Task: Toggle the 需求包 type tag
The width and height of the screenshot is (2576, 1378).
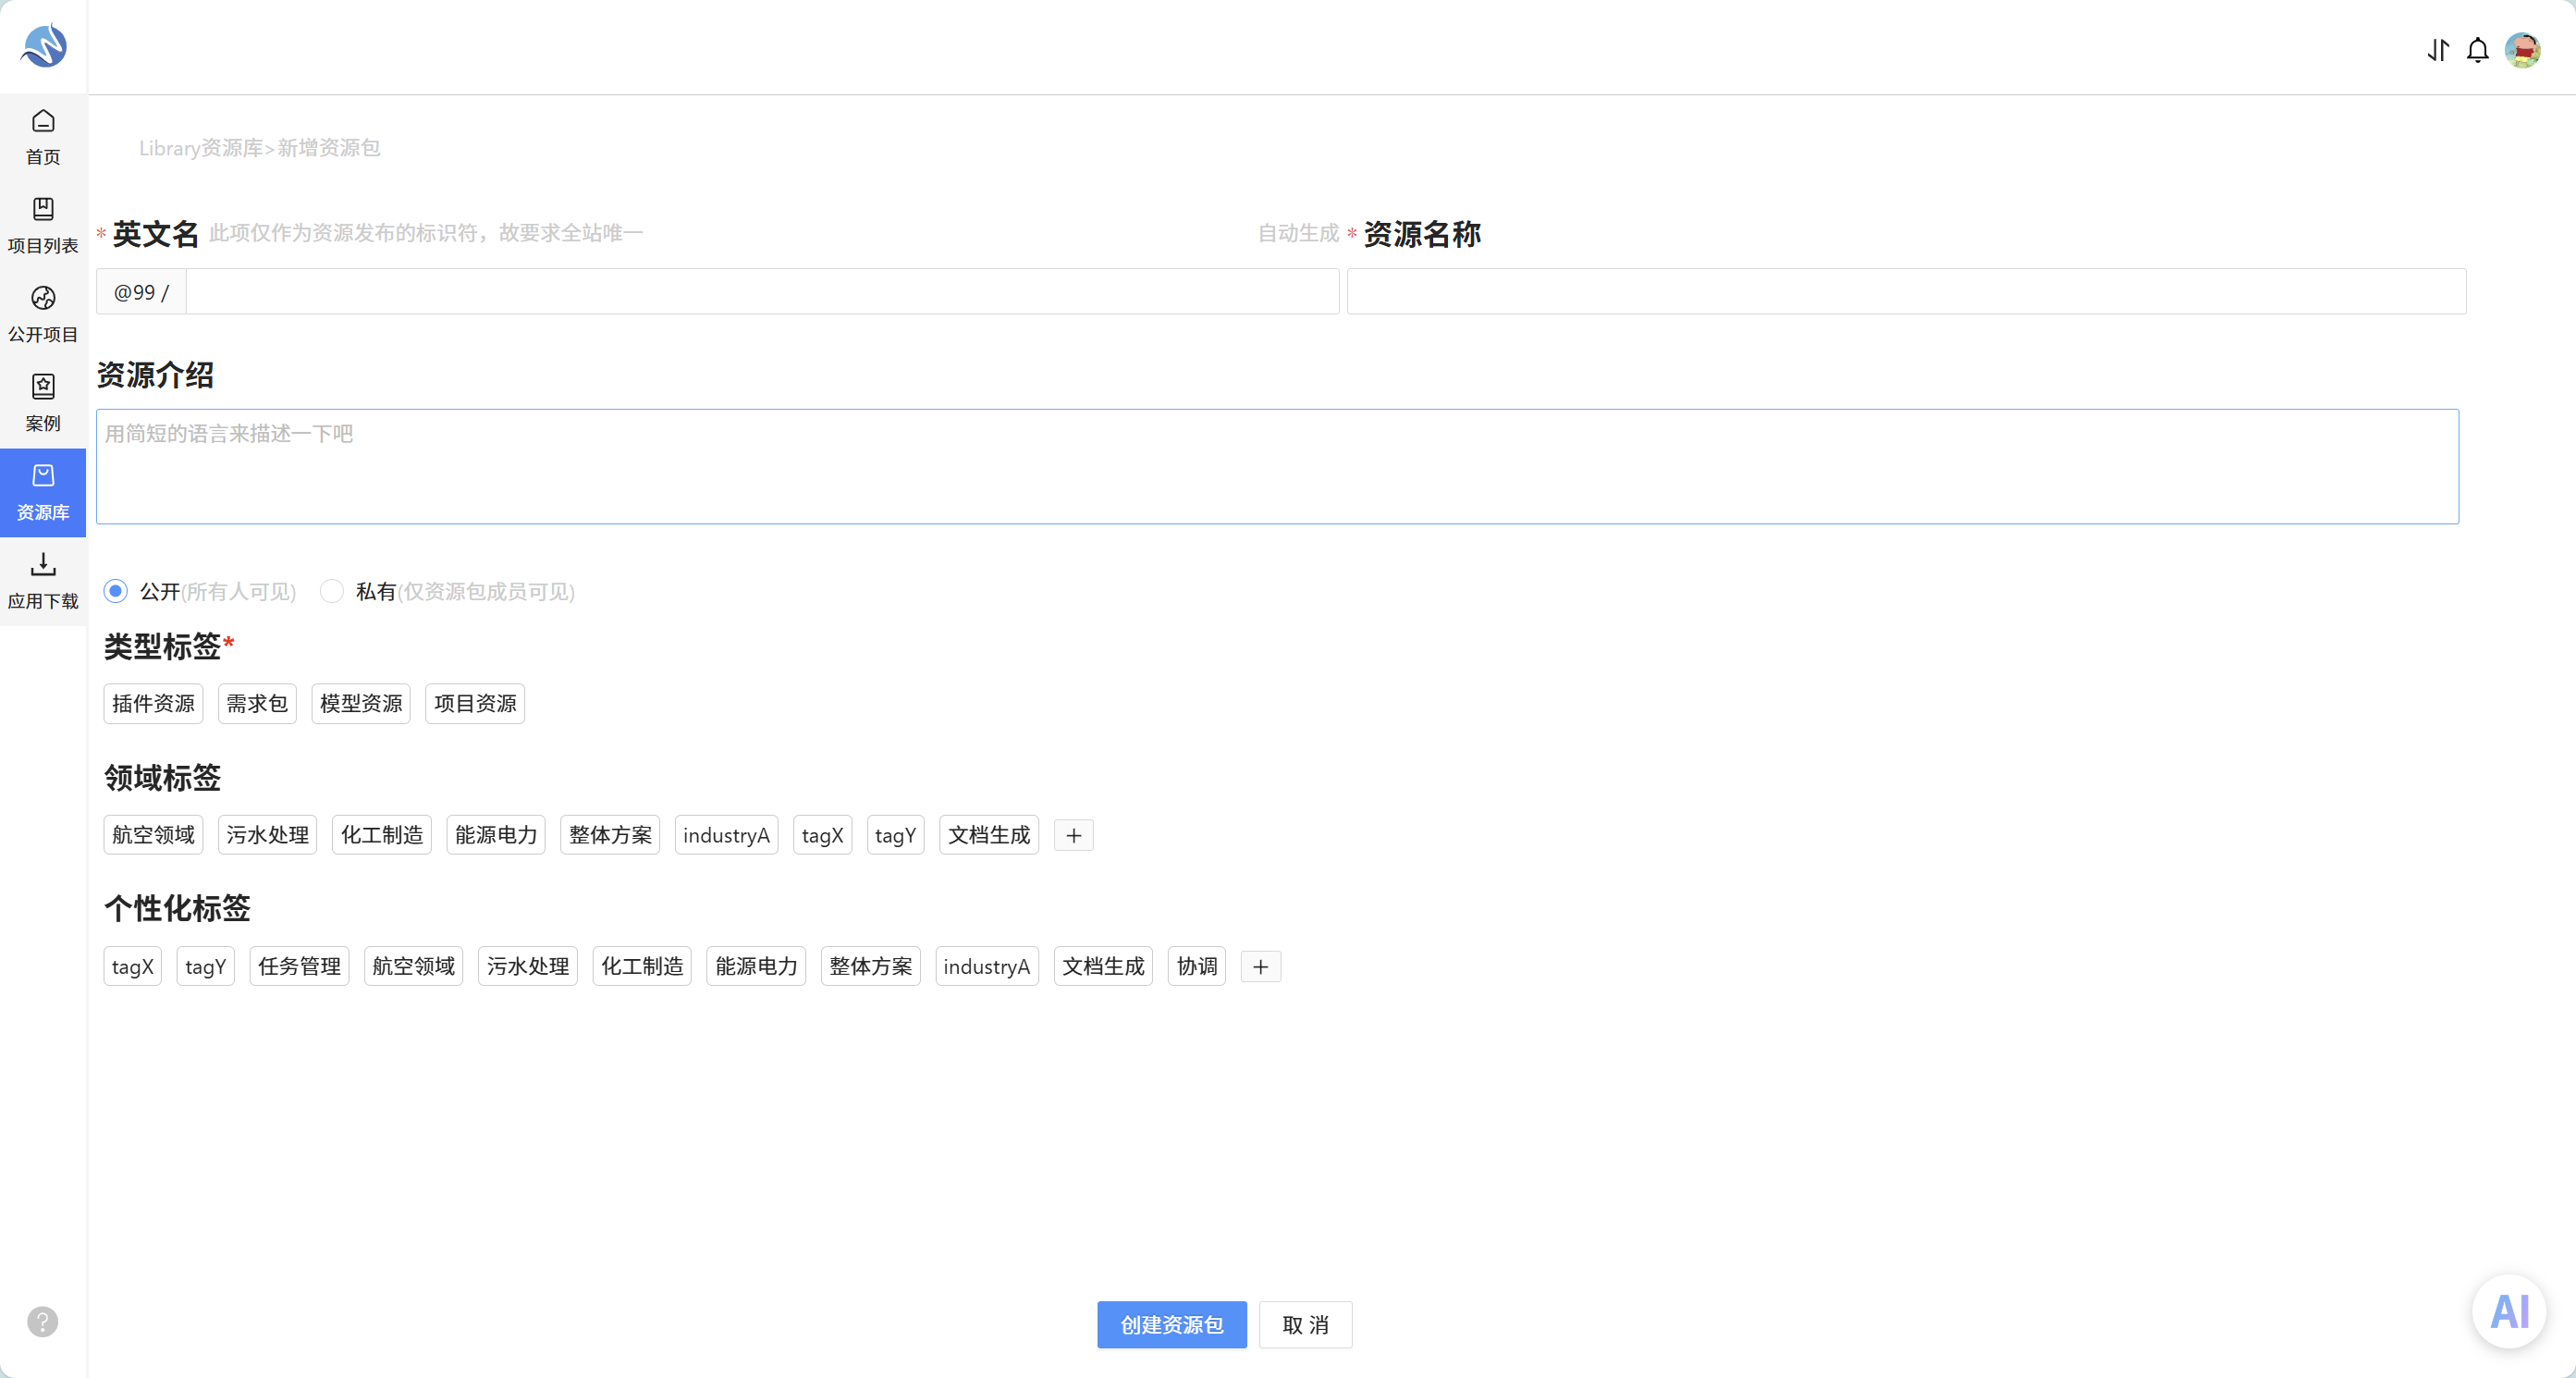Action: pyautogui.click(x=257, y=704)
